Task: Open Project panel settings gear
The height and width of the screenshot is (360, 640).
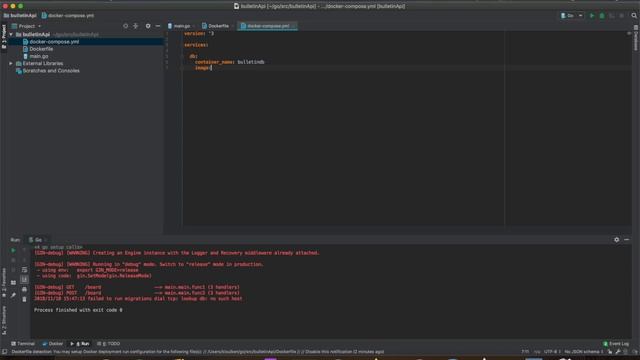Action: pos(148,26)
